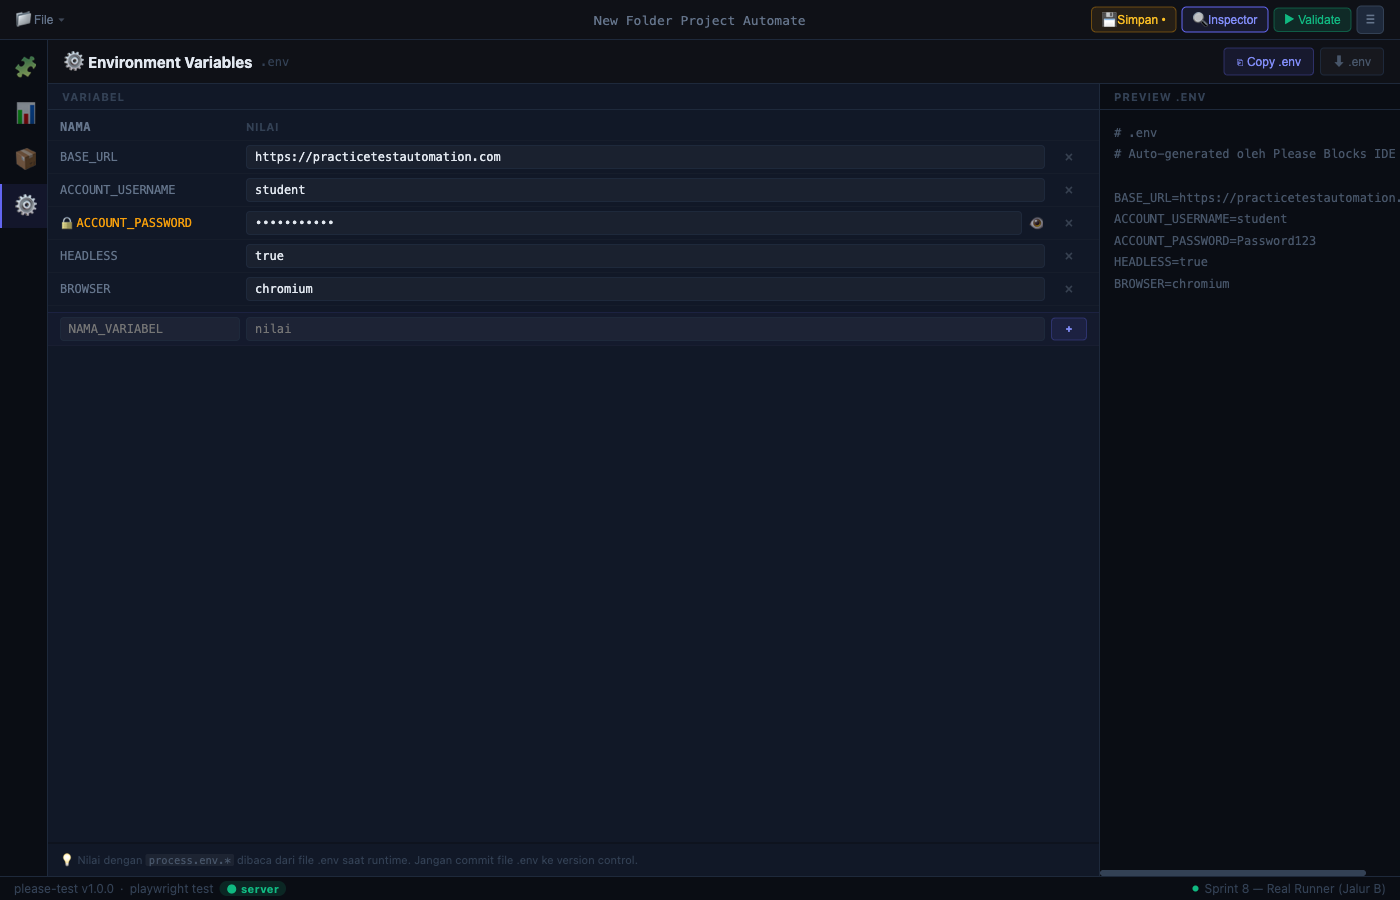
Task: Delete the ACCOUNT_USERNAME variable row
Action: (x=1069, y=190)
